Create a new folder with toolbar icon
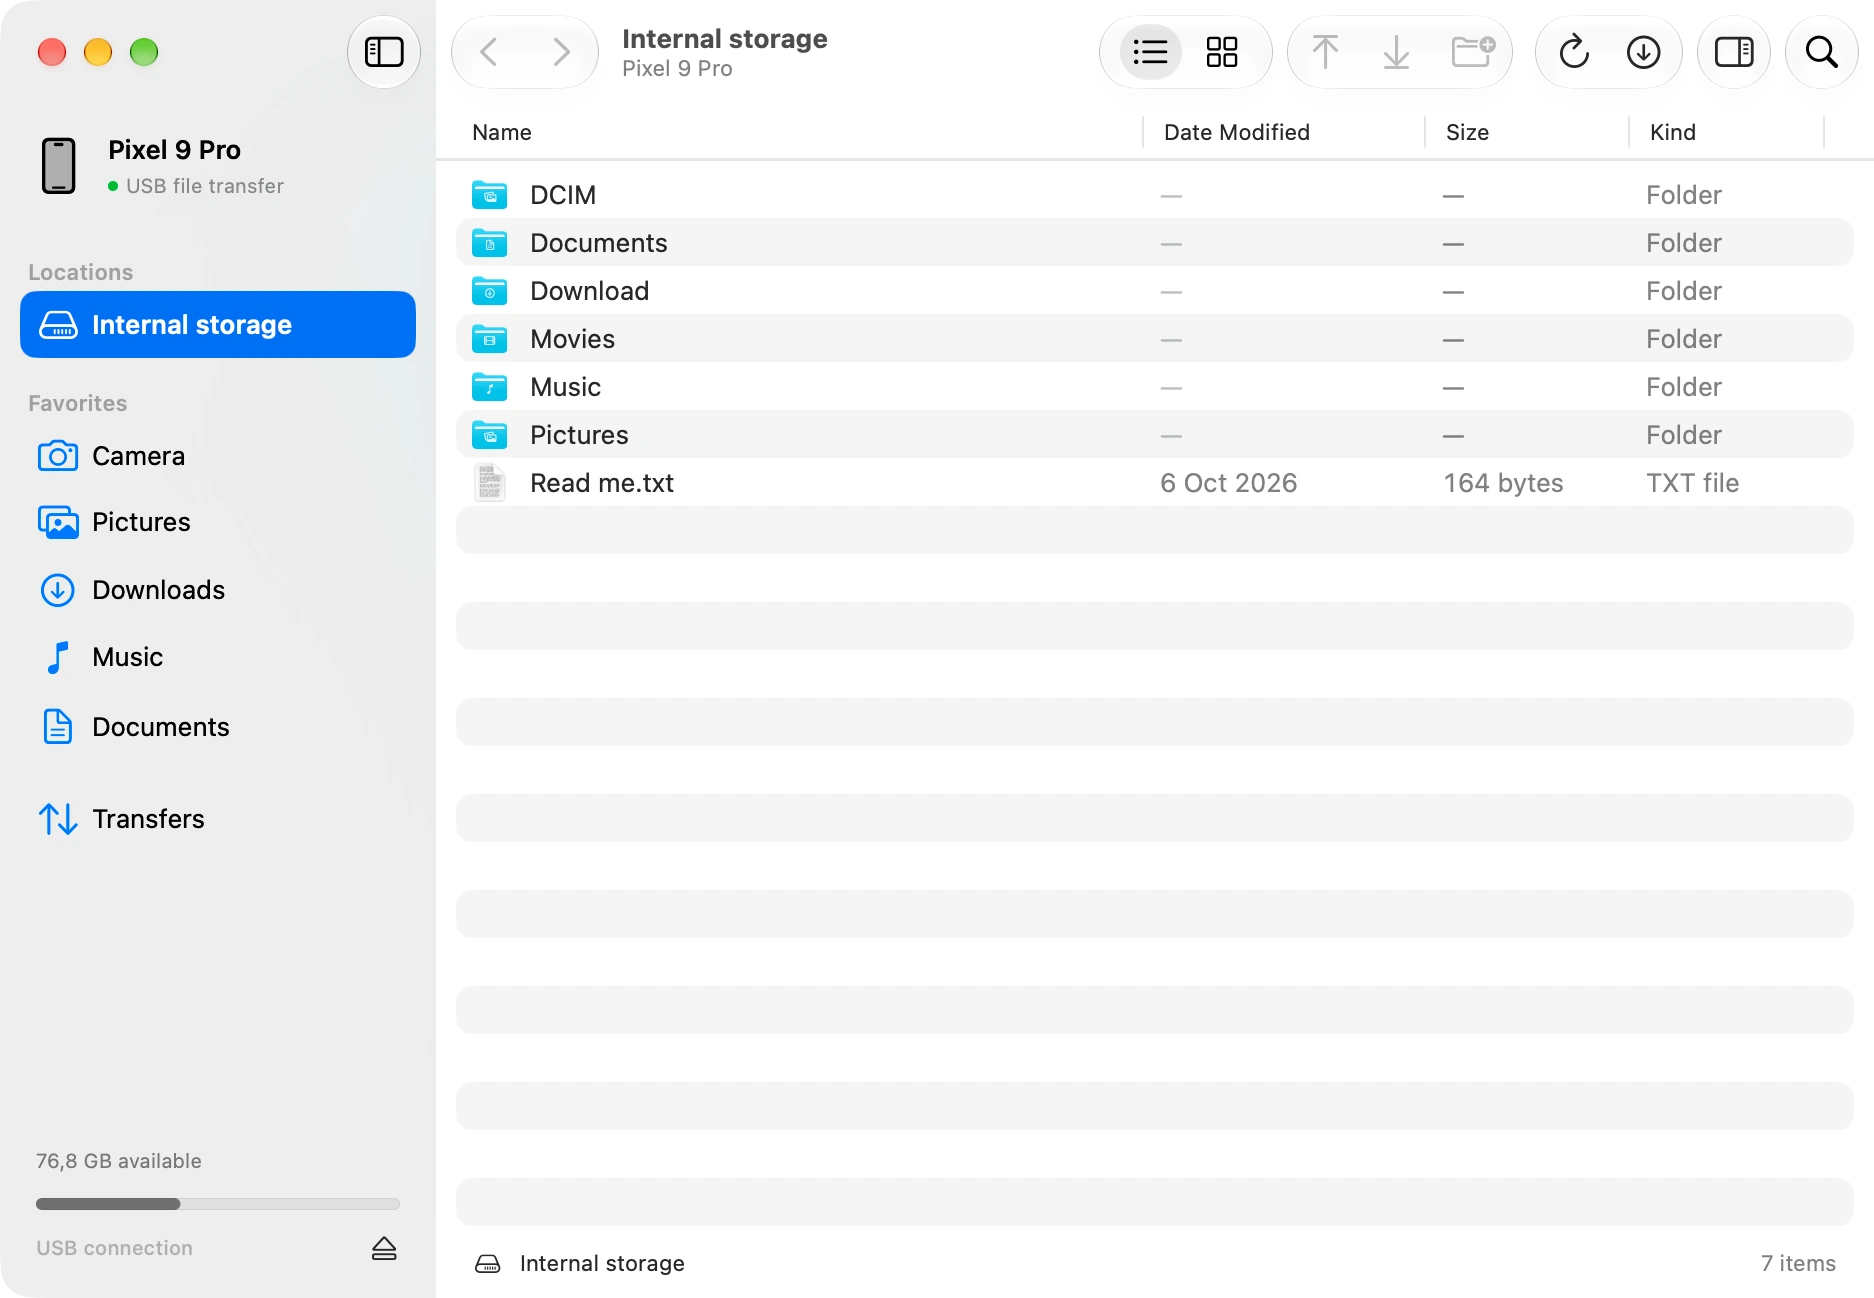Screen dimensions: 1874x1298 click(1473, 52)
